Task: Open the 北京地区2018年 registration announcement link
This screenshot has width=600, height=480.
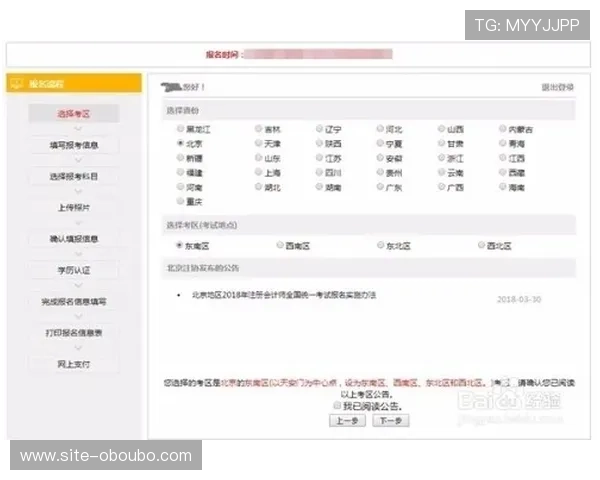Action: tap(284, 295)
